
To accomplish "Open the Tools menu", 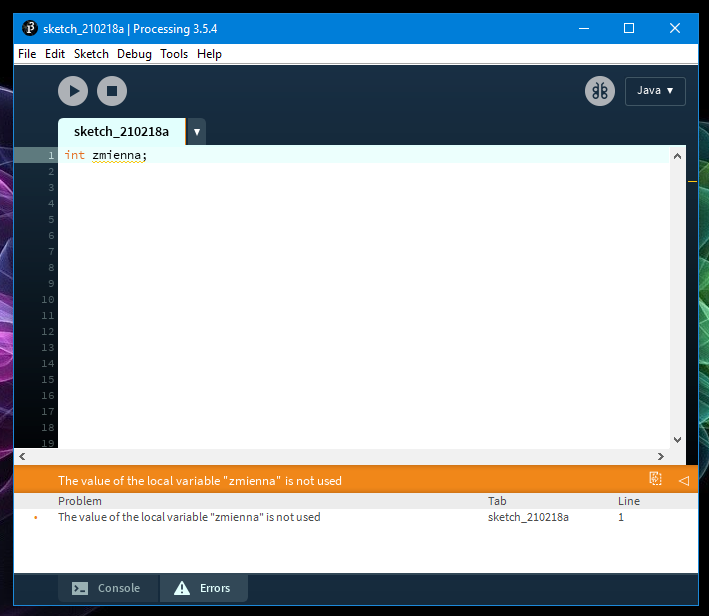I will [x=174, y=54].
